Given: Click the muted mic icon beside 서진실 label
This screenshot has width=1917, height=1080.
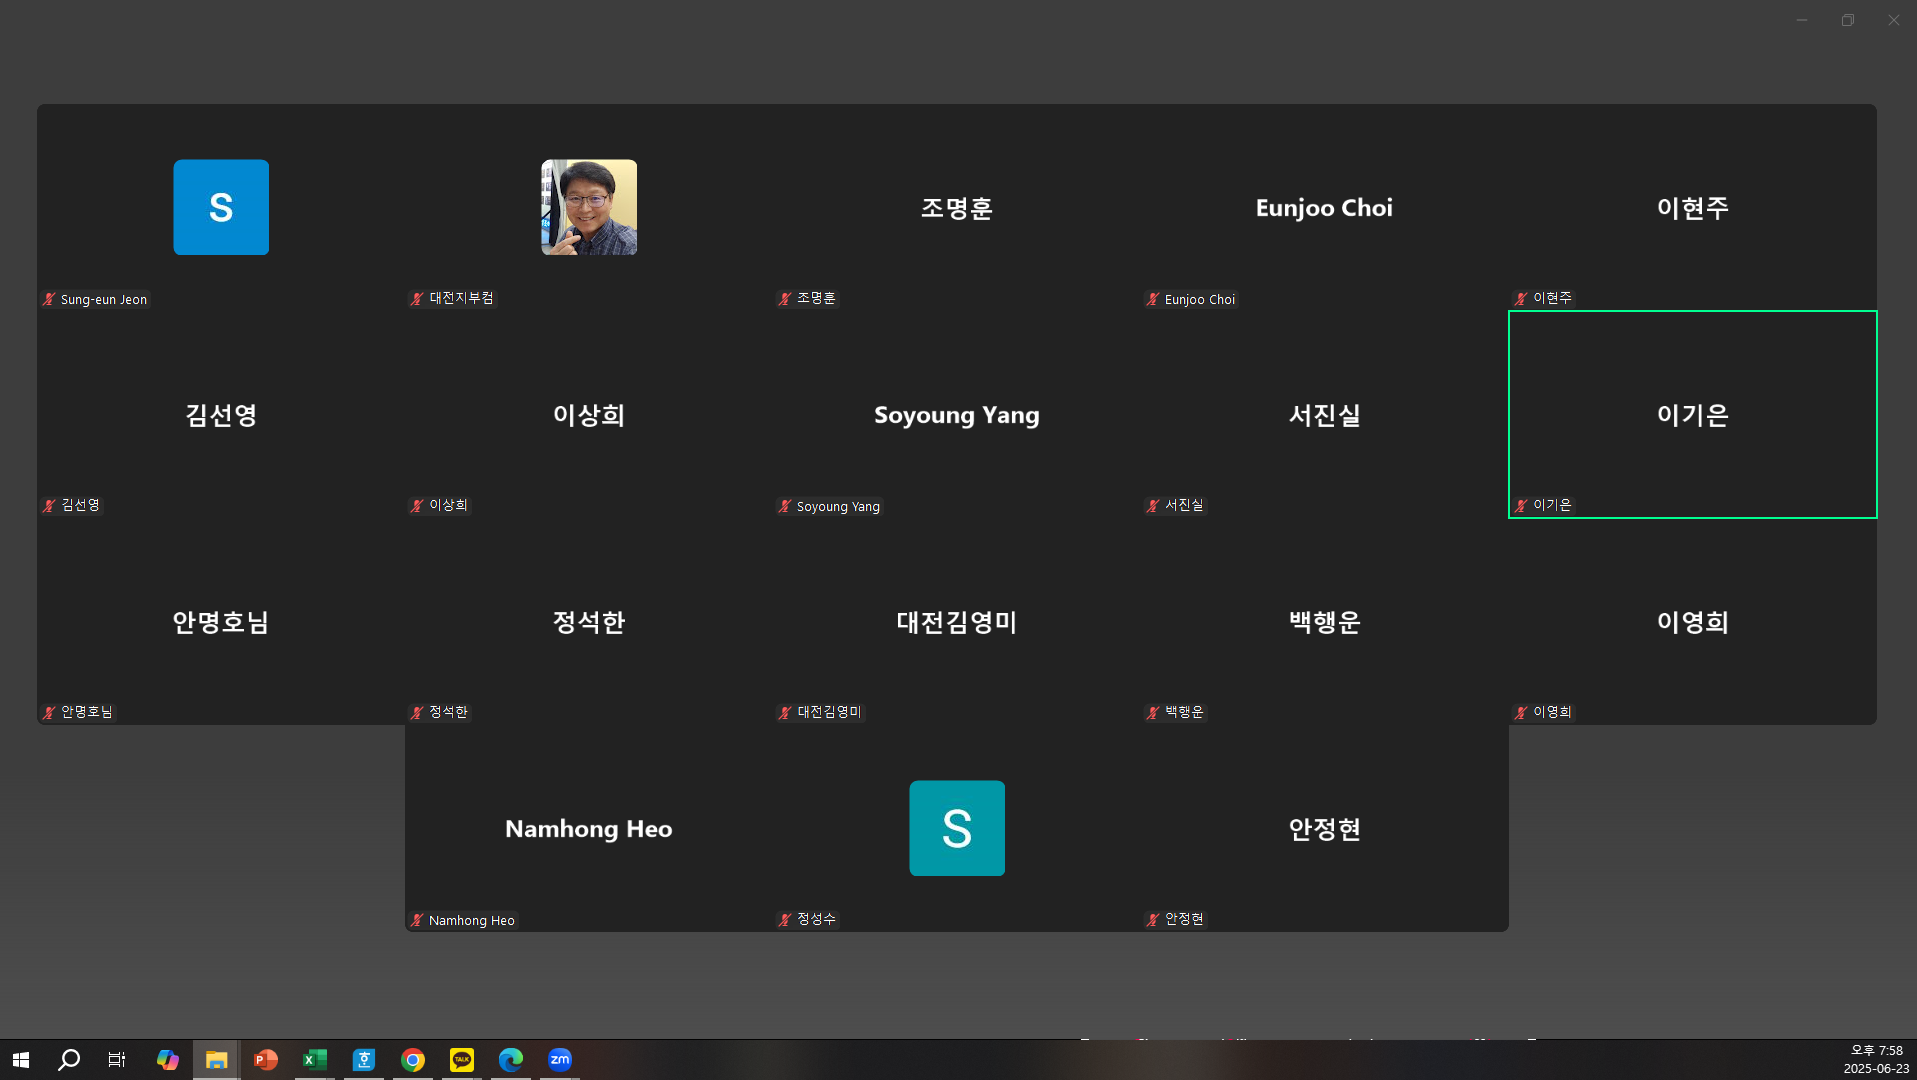Looking at the screenshot, I should coord(1153,505).
